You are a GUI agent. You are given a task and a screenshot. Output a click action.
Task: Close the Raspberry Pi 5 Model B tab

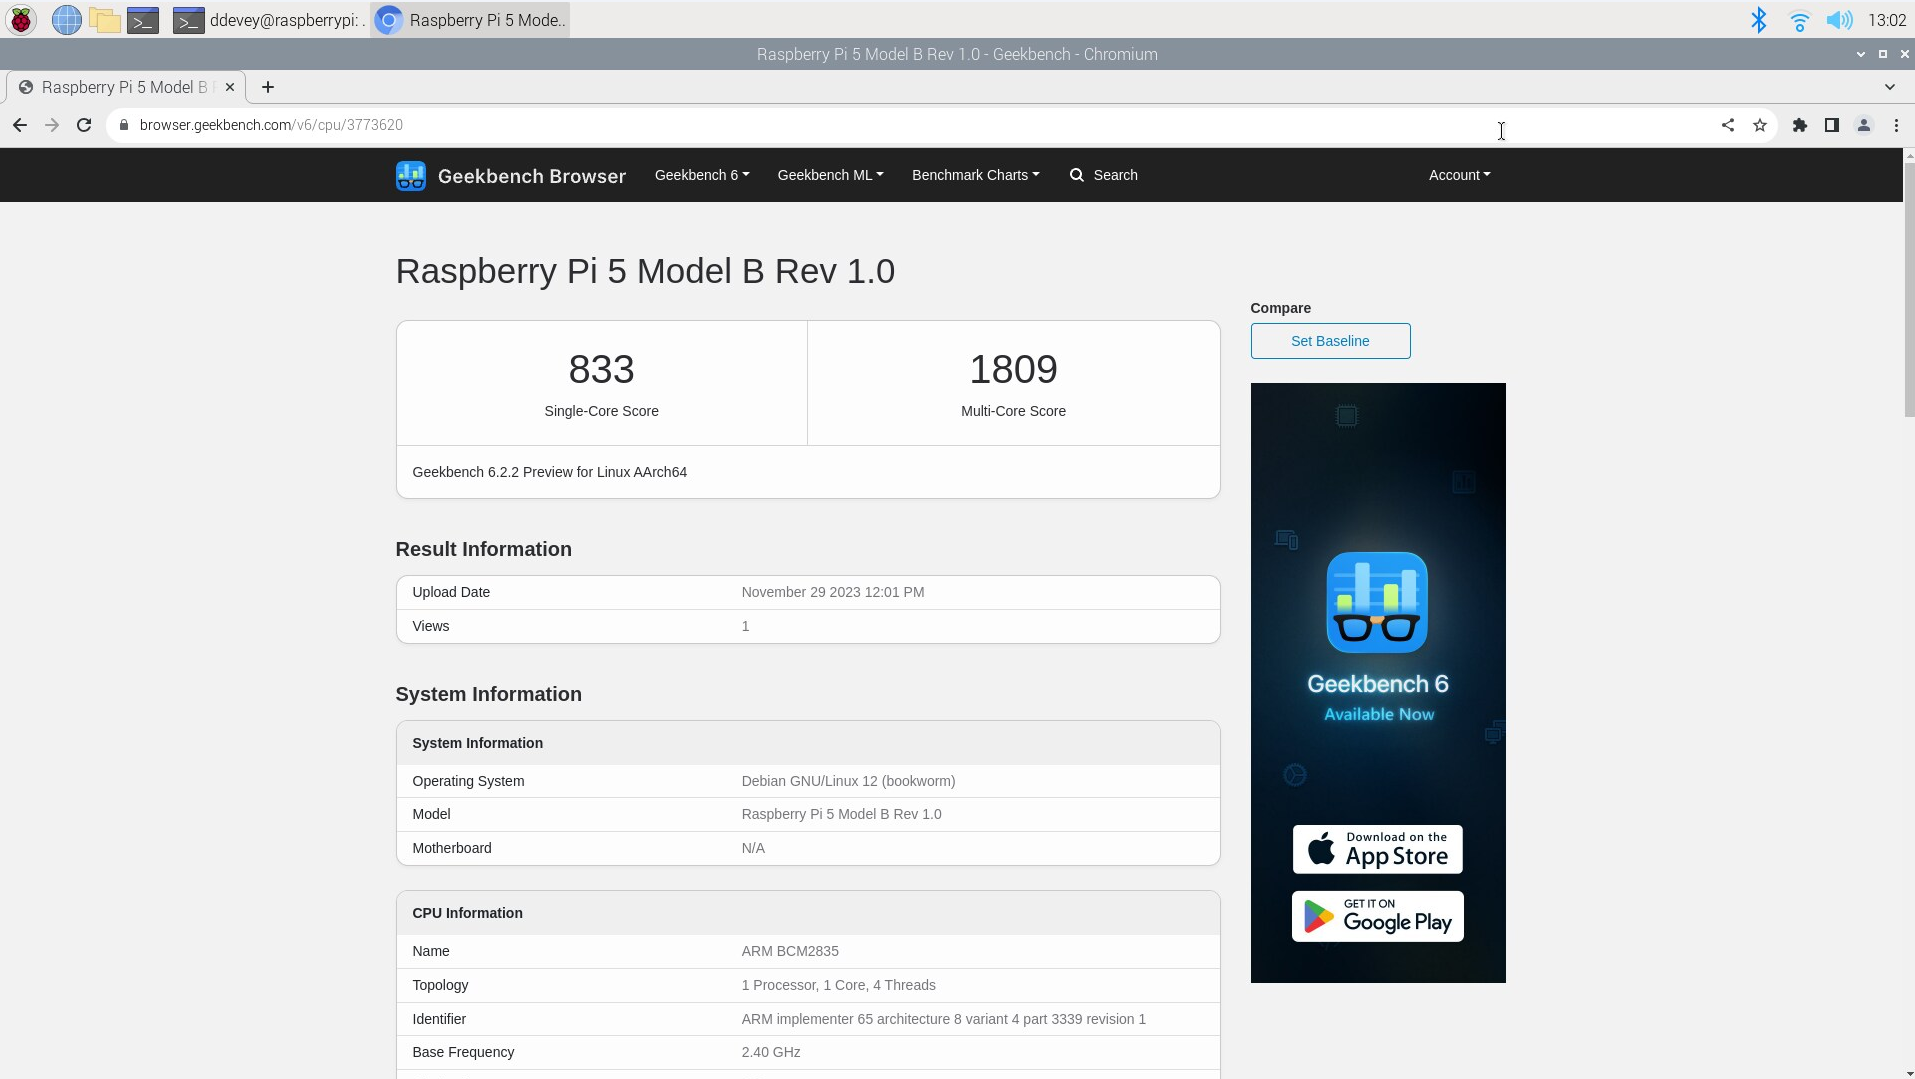pos(230,87)
